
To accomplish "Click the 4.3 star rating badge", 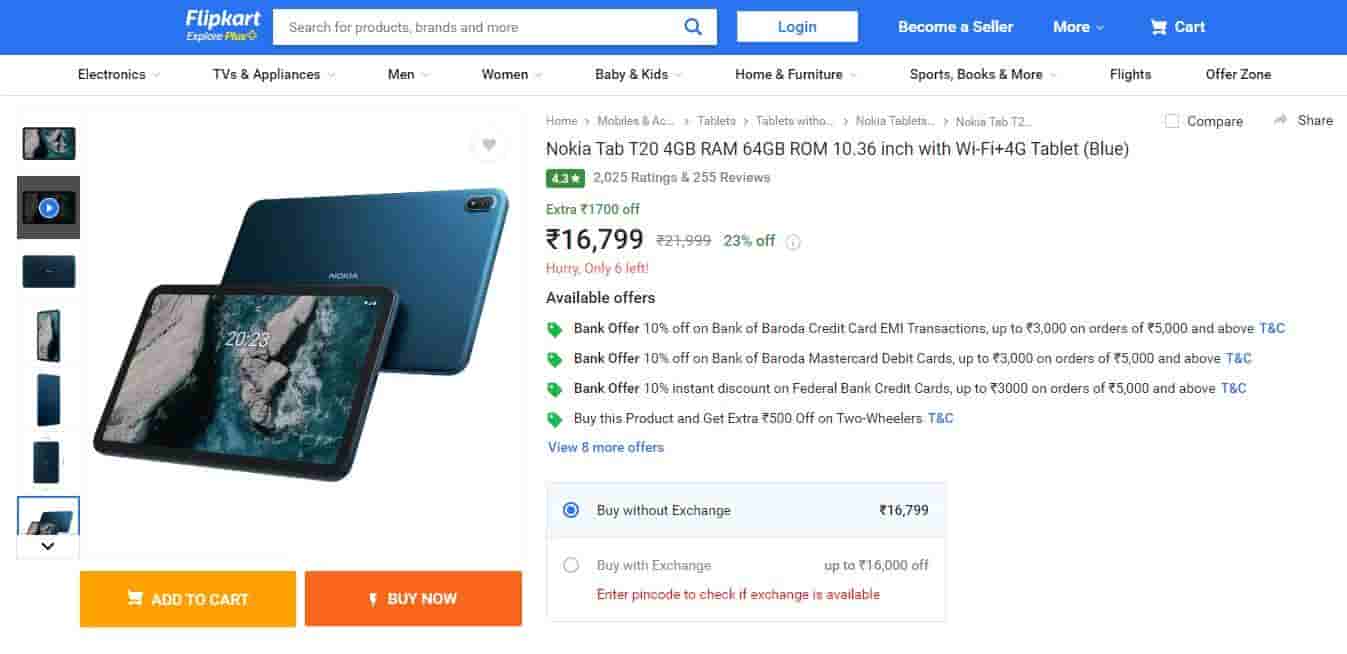I will (564, 177).
